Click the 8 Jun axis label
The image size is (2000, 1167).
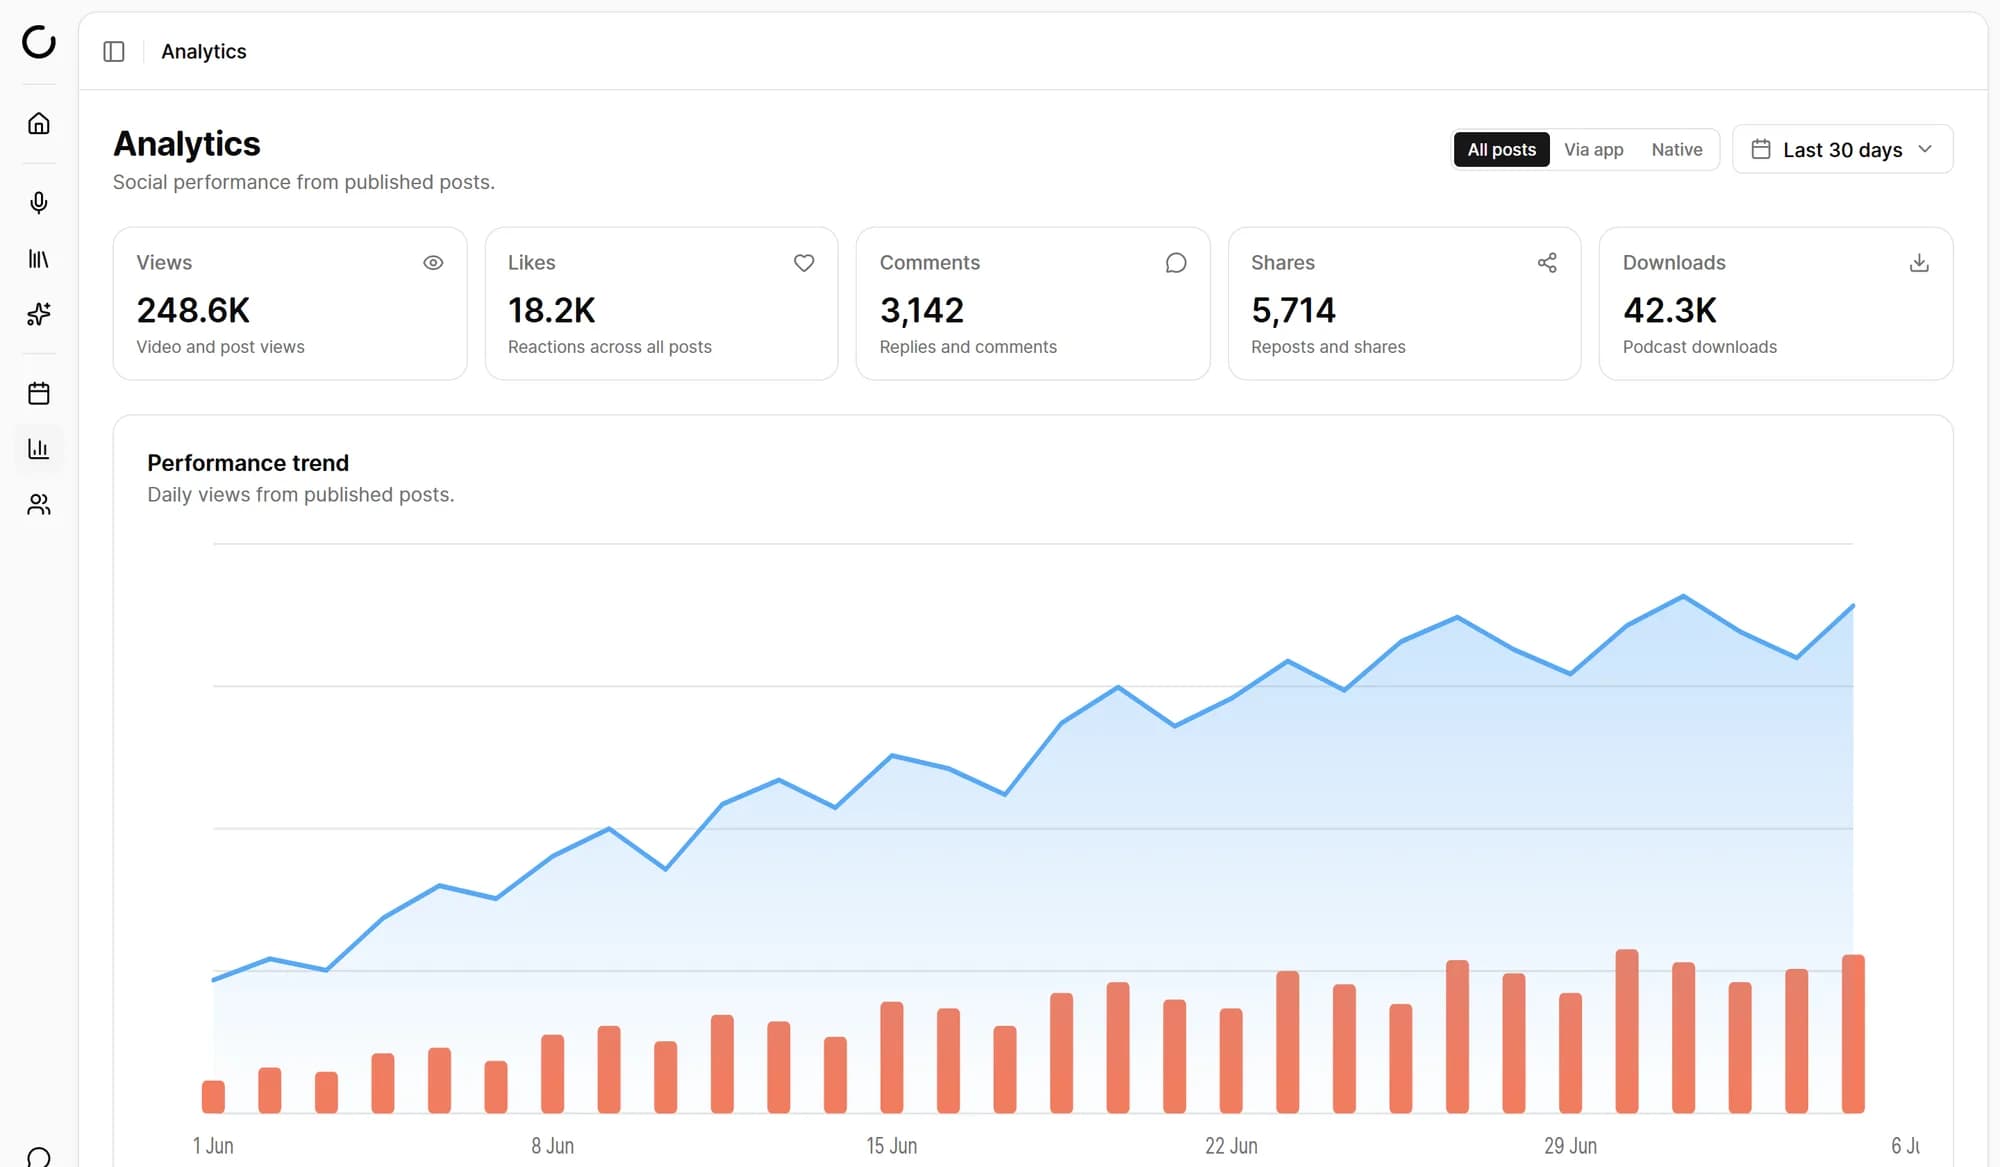tap(553, 1146)
